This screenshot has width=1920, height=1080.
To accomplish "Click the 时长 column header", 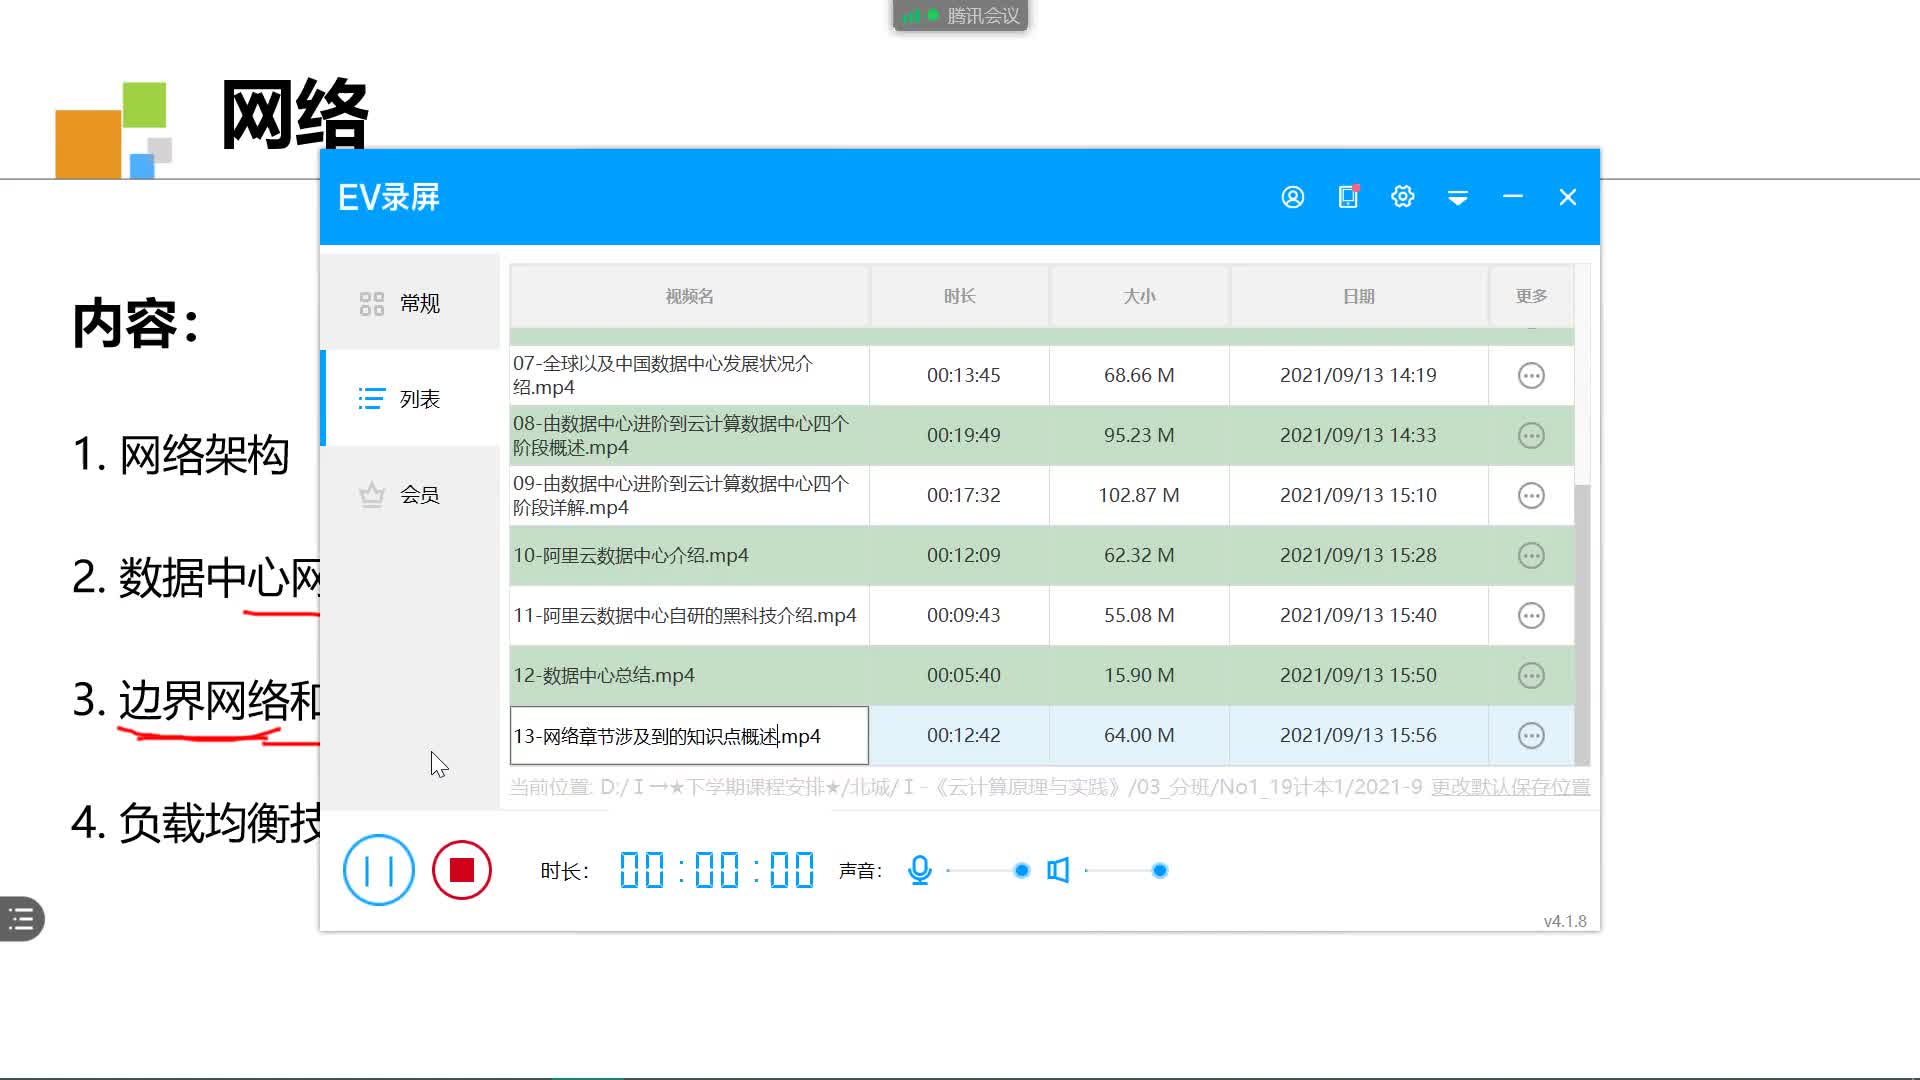I will coord(959,296).
